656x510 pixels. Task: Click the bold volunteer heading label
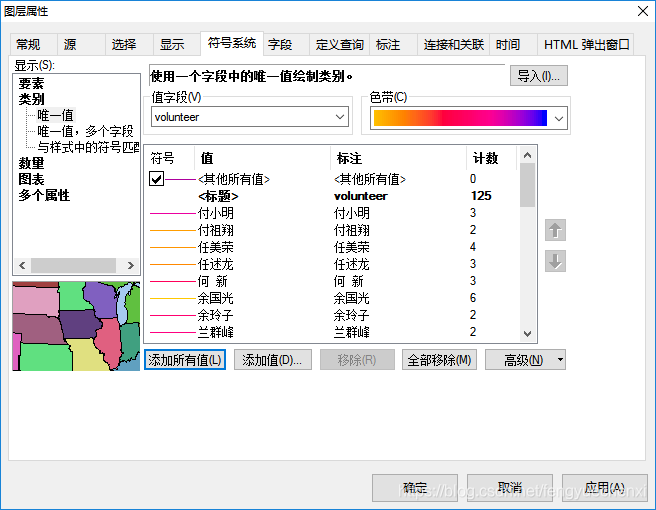(x=361, y=196)
